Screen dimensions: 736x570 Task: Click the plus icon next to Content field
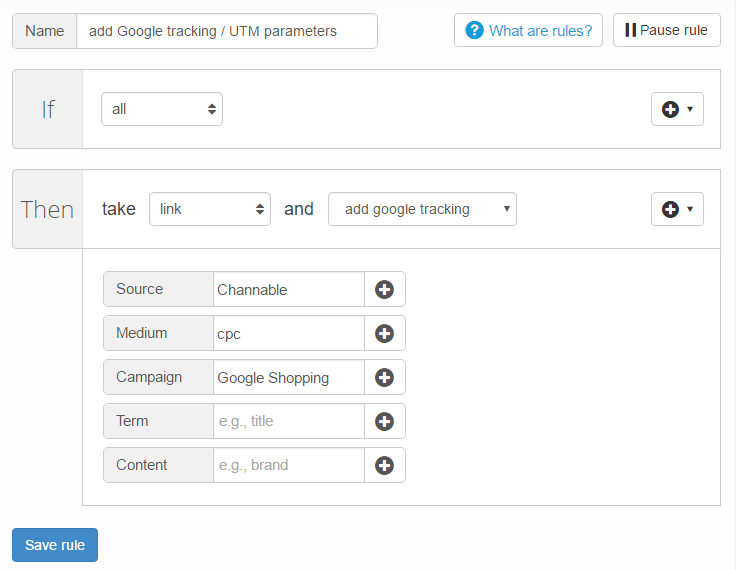(384, 465)
